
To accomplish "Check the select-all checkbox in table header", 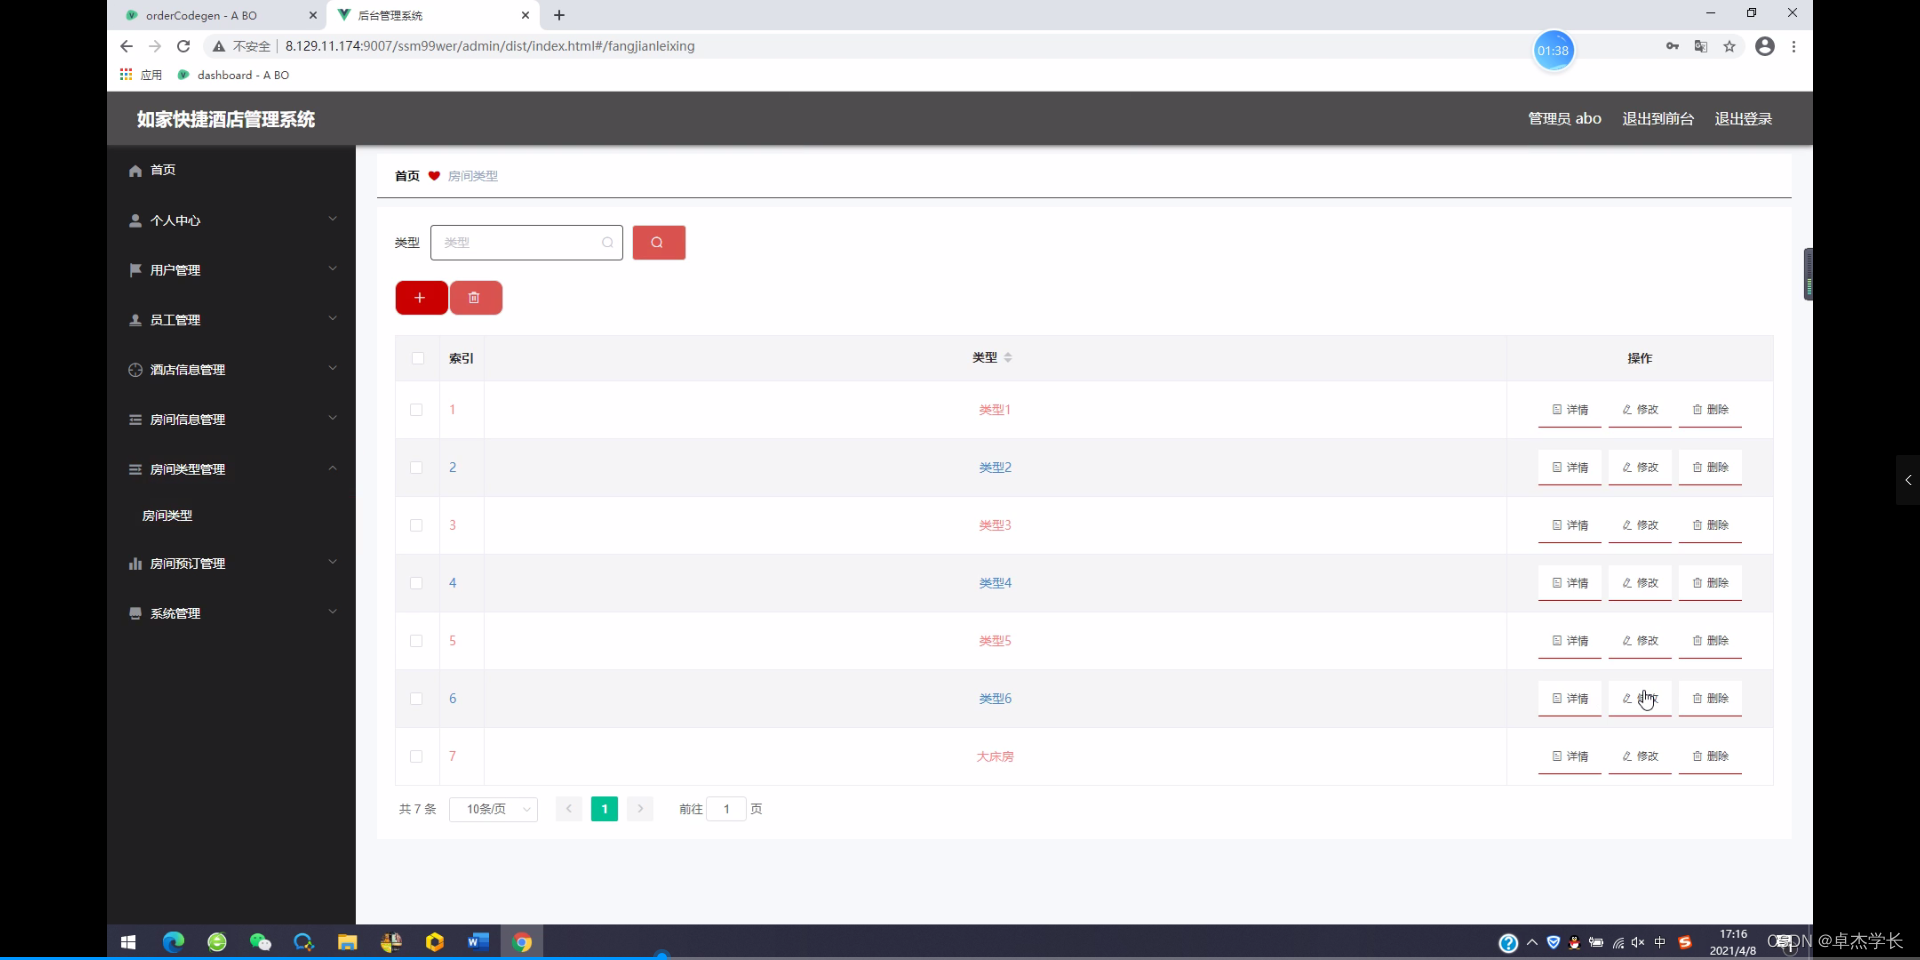I will coord(417,358).
